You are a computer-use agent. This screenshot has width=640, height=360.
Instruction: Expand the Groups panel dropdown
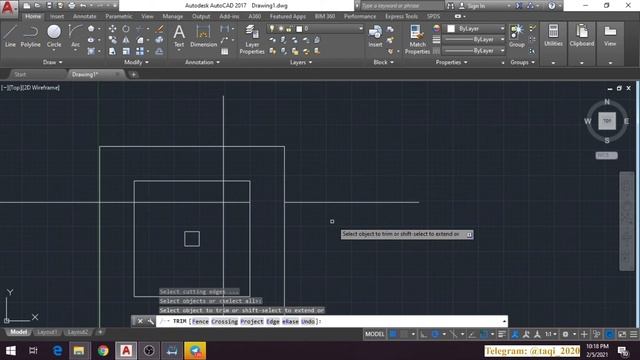[x=522, y=62]
